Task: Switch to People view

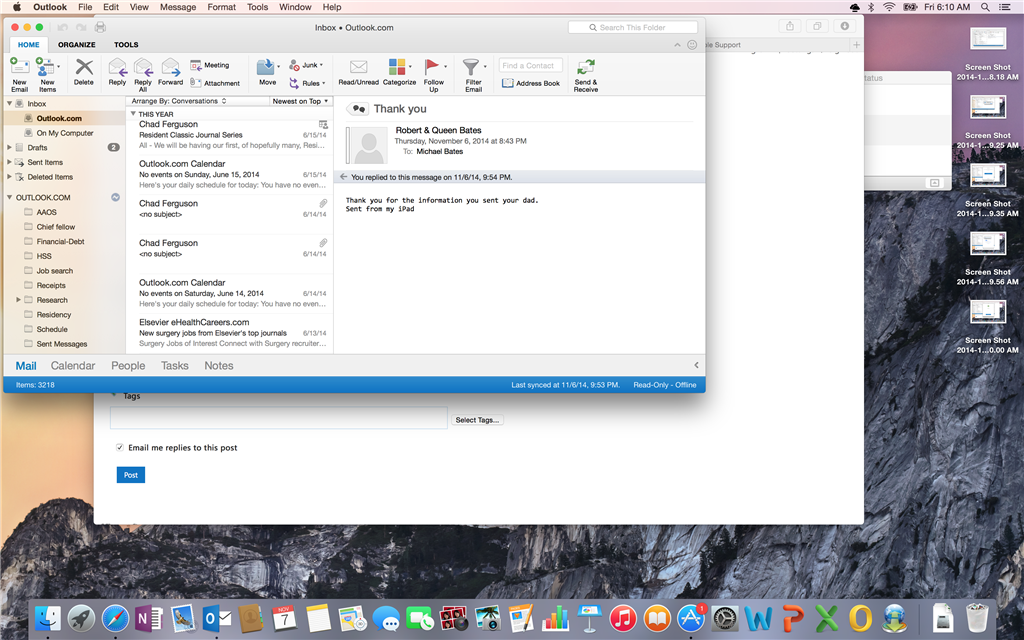Action: (128, 366)
